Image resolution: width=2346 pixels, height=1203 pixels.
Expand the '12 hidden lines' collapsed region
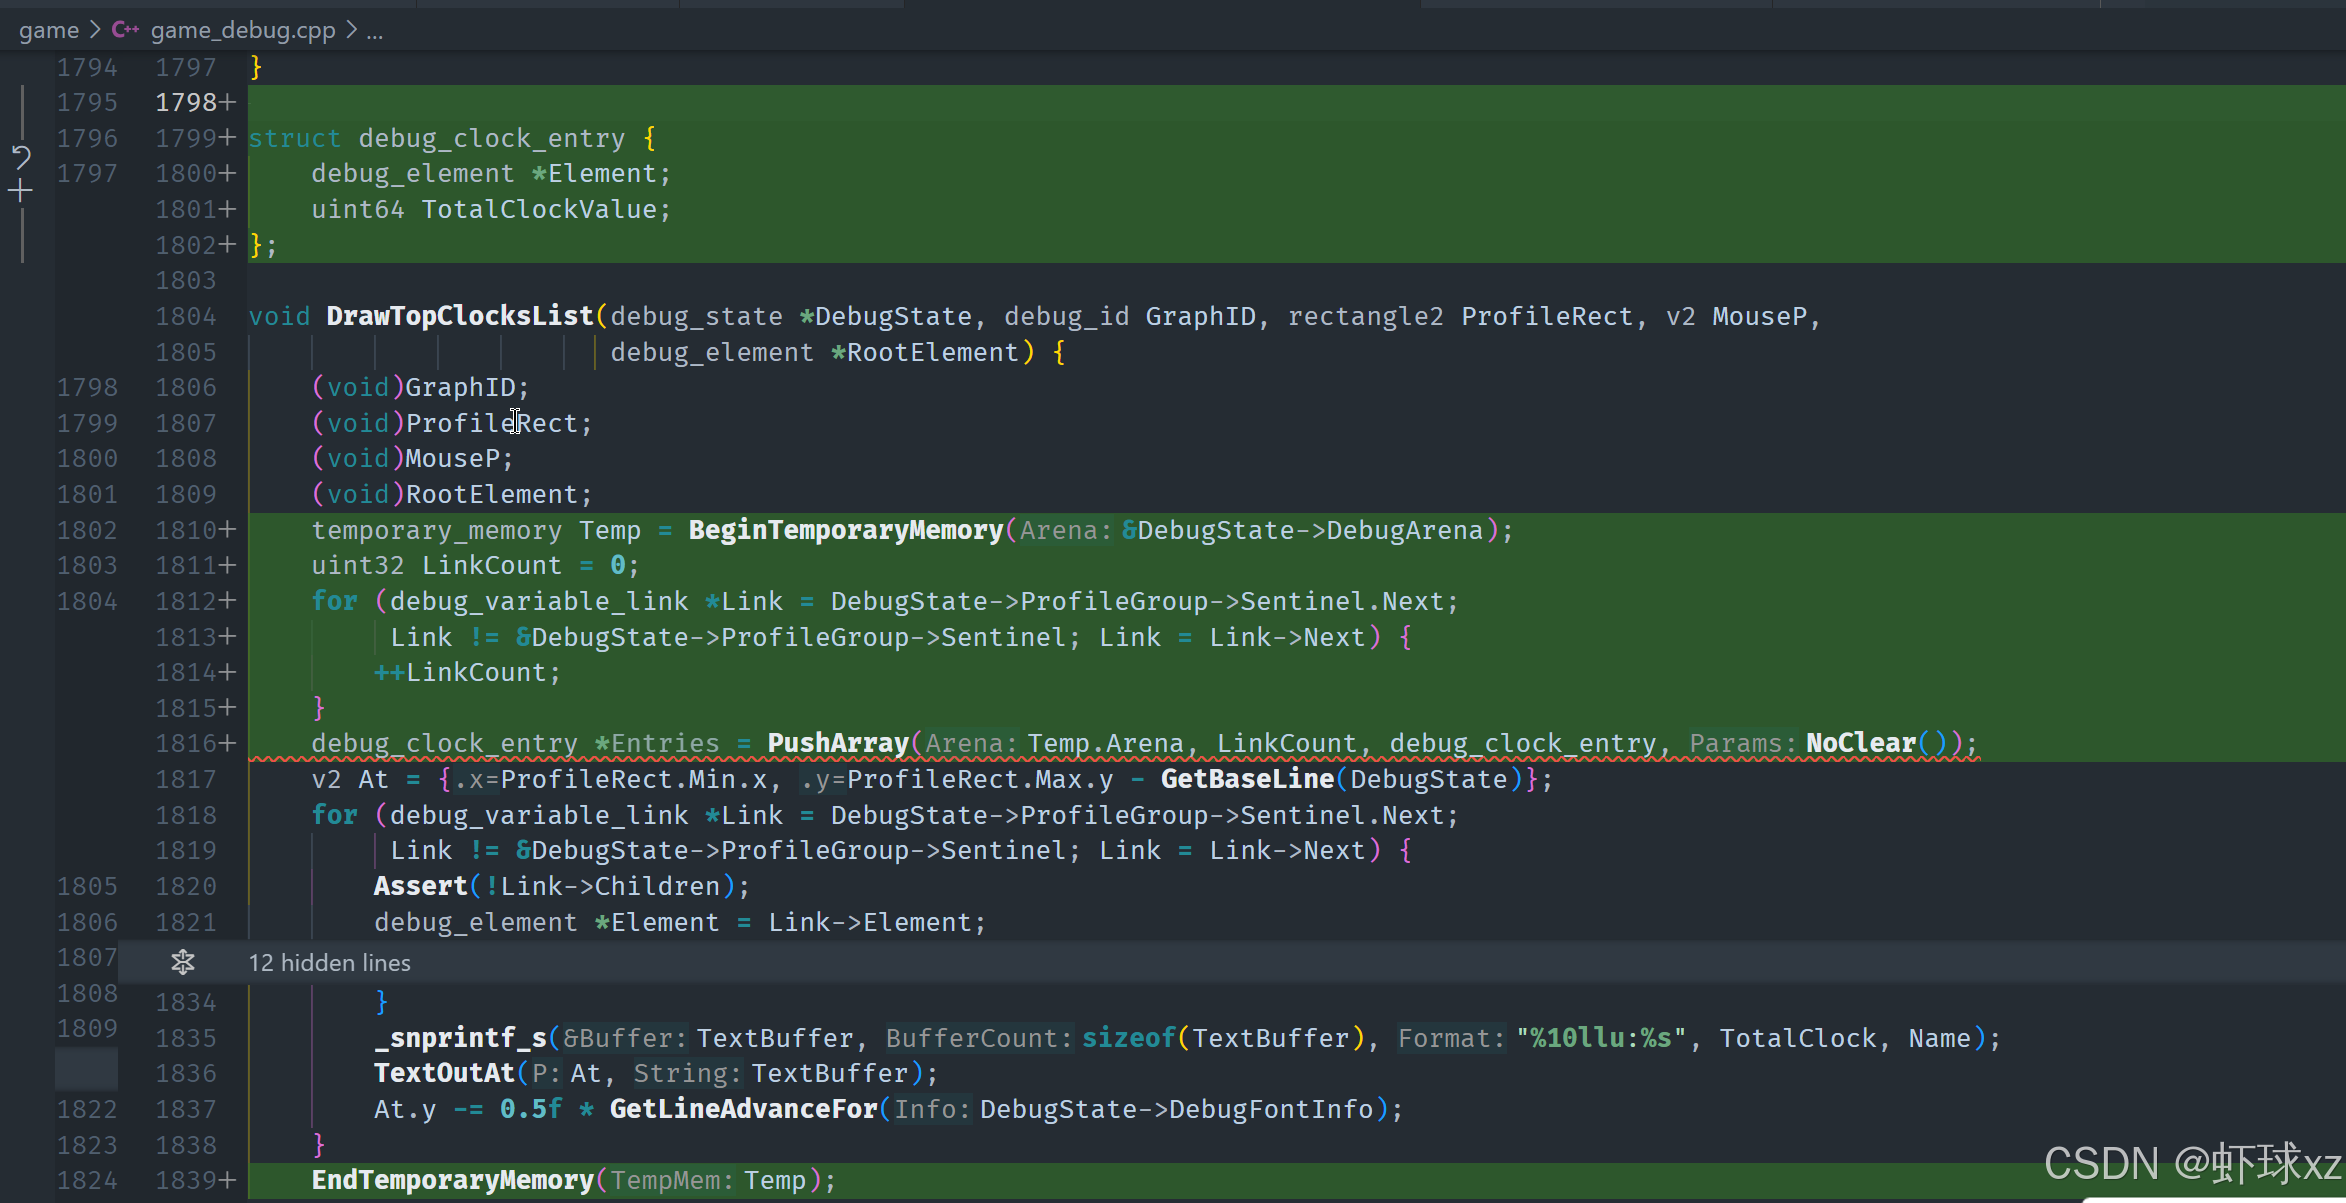pos(329,963)
